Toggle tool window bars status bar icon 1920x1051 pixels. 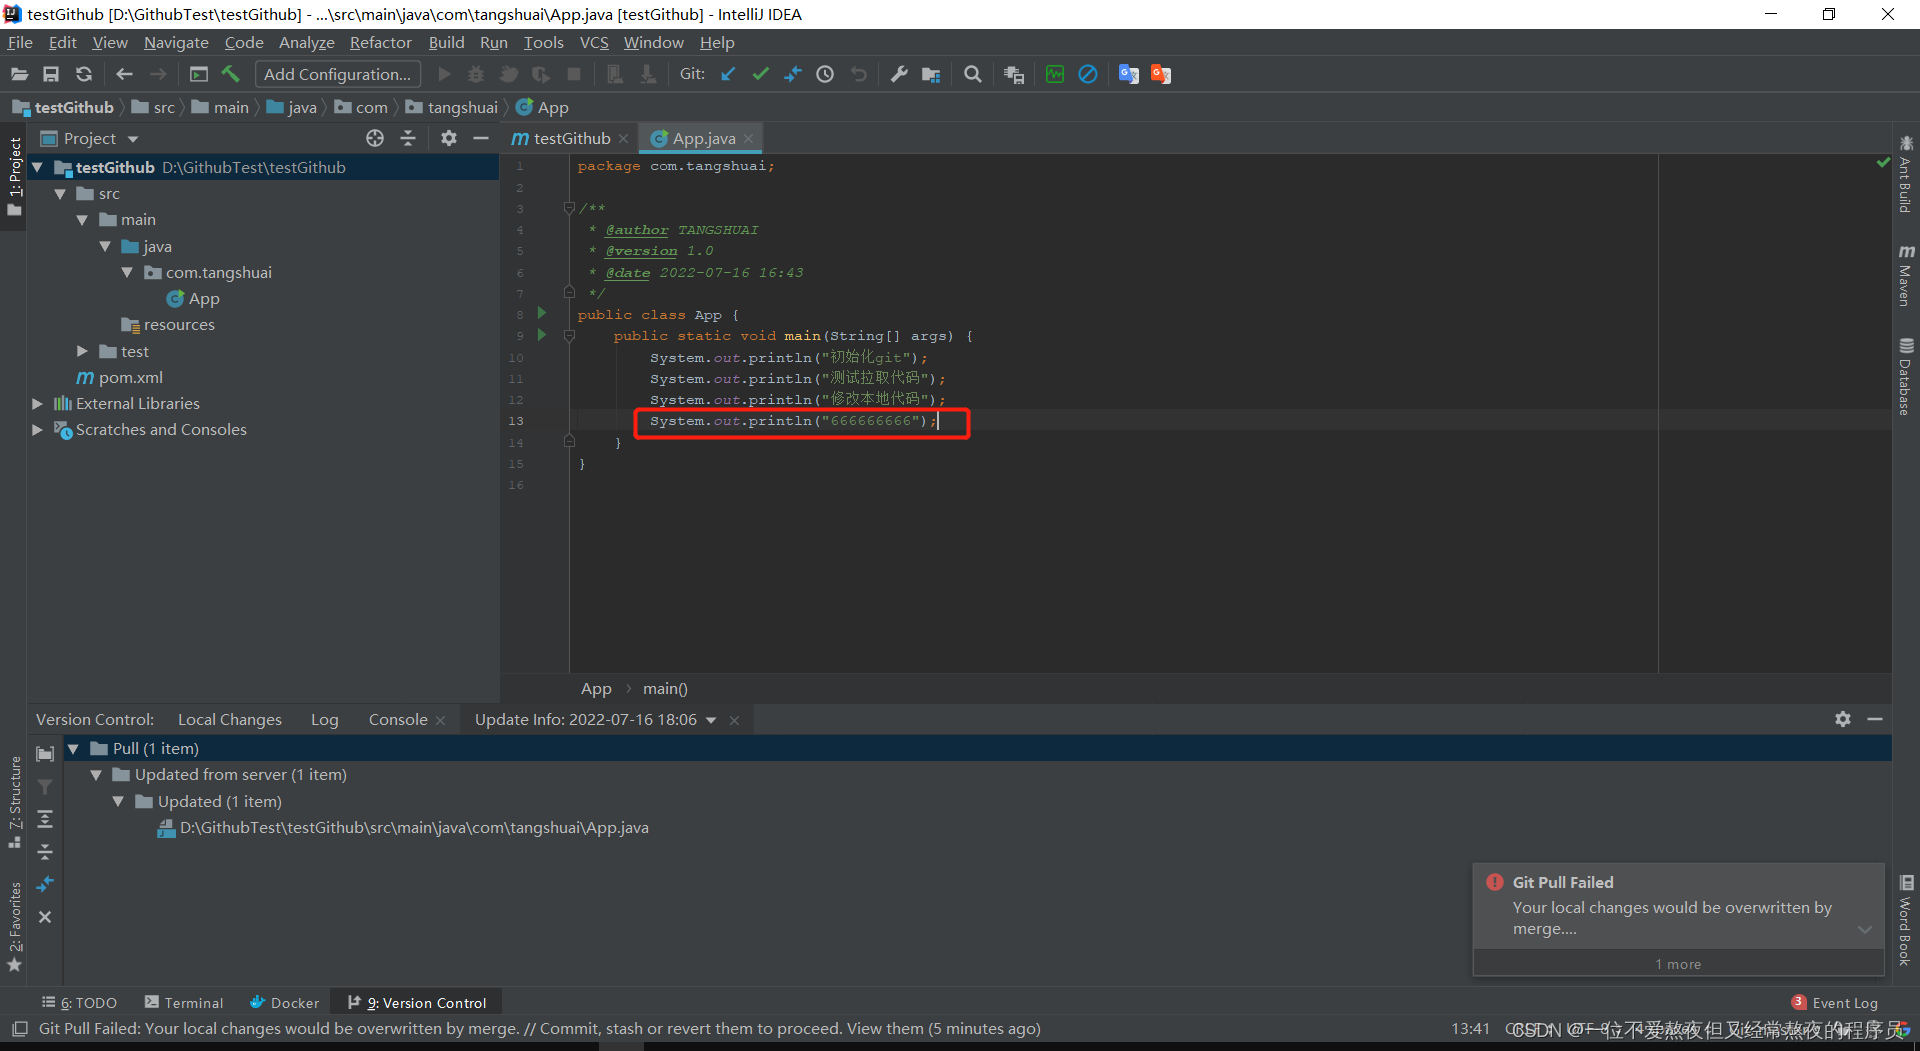click(x=19, y=1028)
